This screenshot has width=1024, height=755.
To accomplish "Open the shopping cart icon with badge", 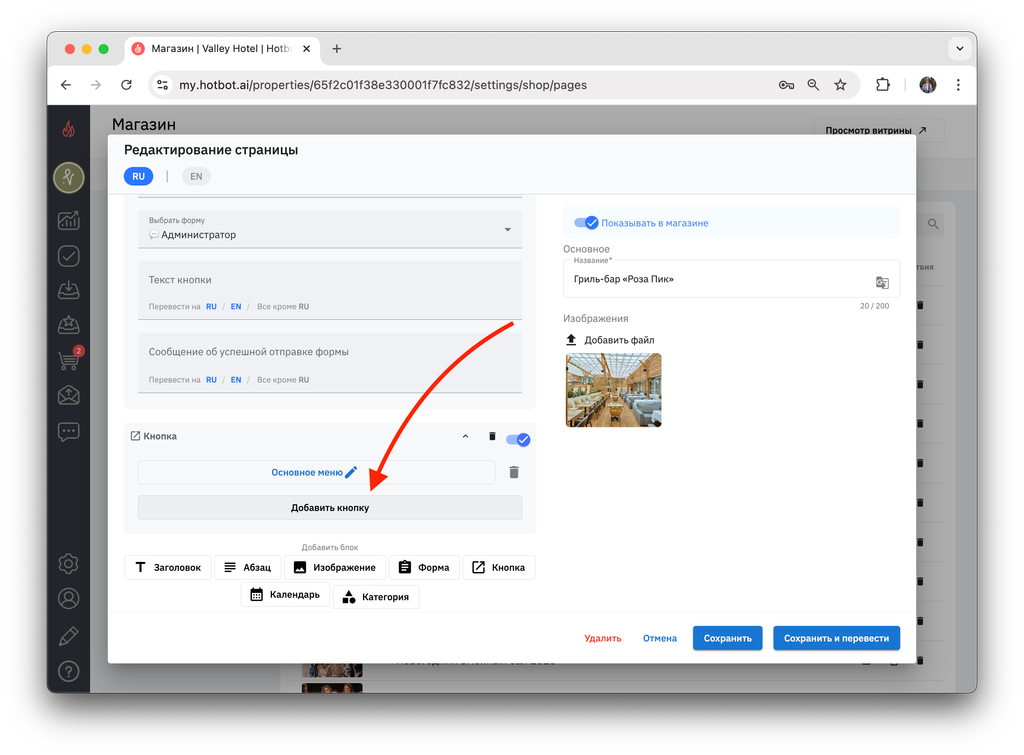I will [x=70, y=359].
